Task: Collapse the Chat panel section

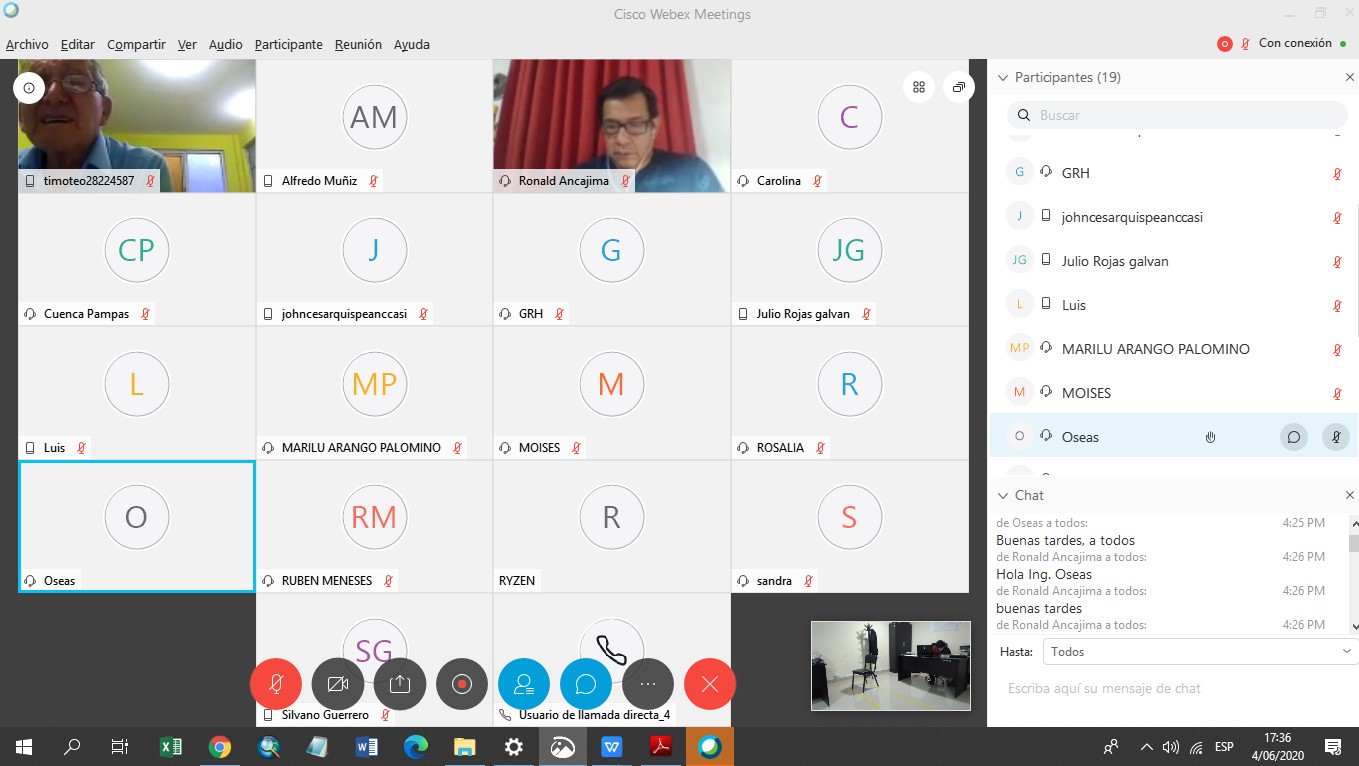Action: pyautogui.click(x=1003, y=495)
